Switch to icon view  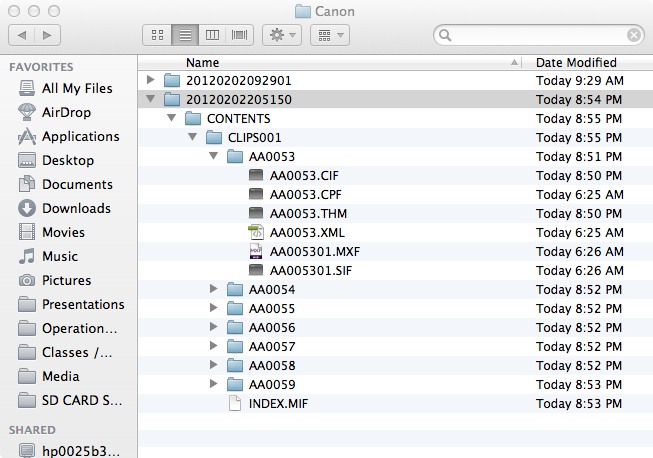click(x=157, y=35)
